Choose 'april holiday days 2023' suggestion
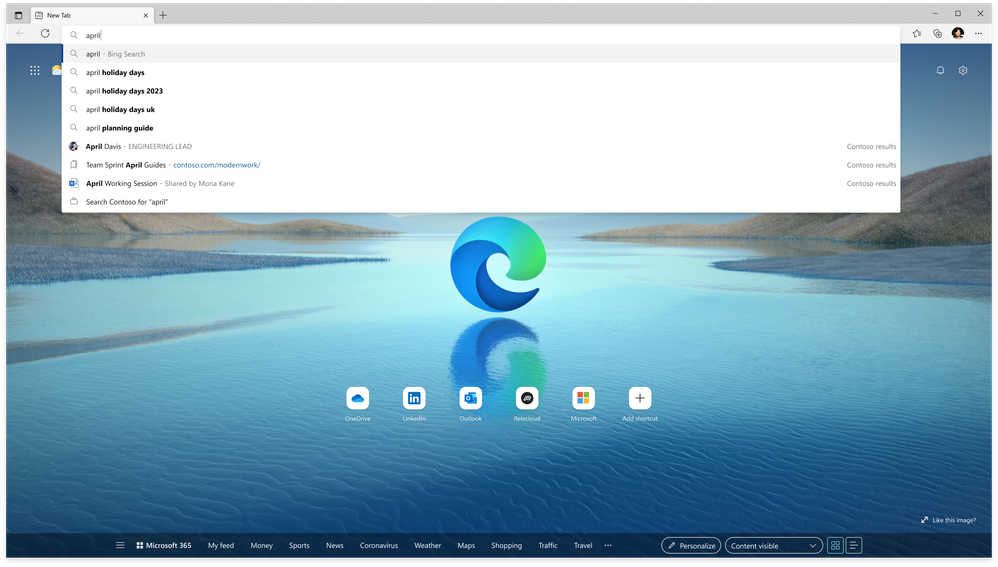The image size is (998, 567). click(481, 91)
